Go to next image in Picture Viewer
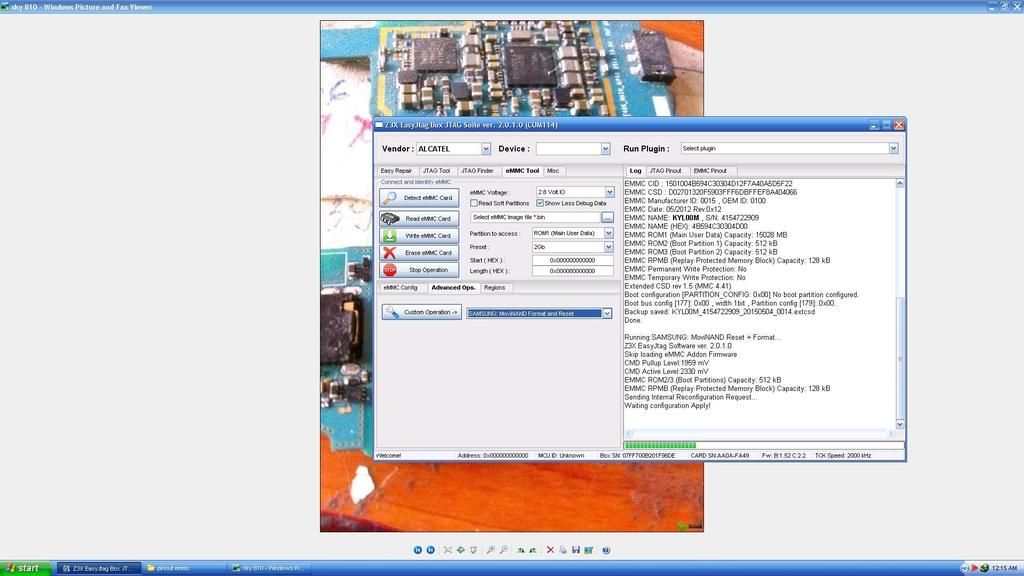 pos(431,550)
